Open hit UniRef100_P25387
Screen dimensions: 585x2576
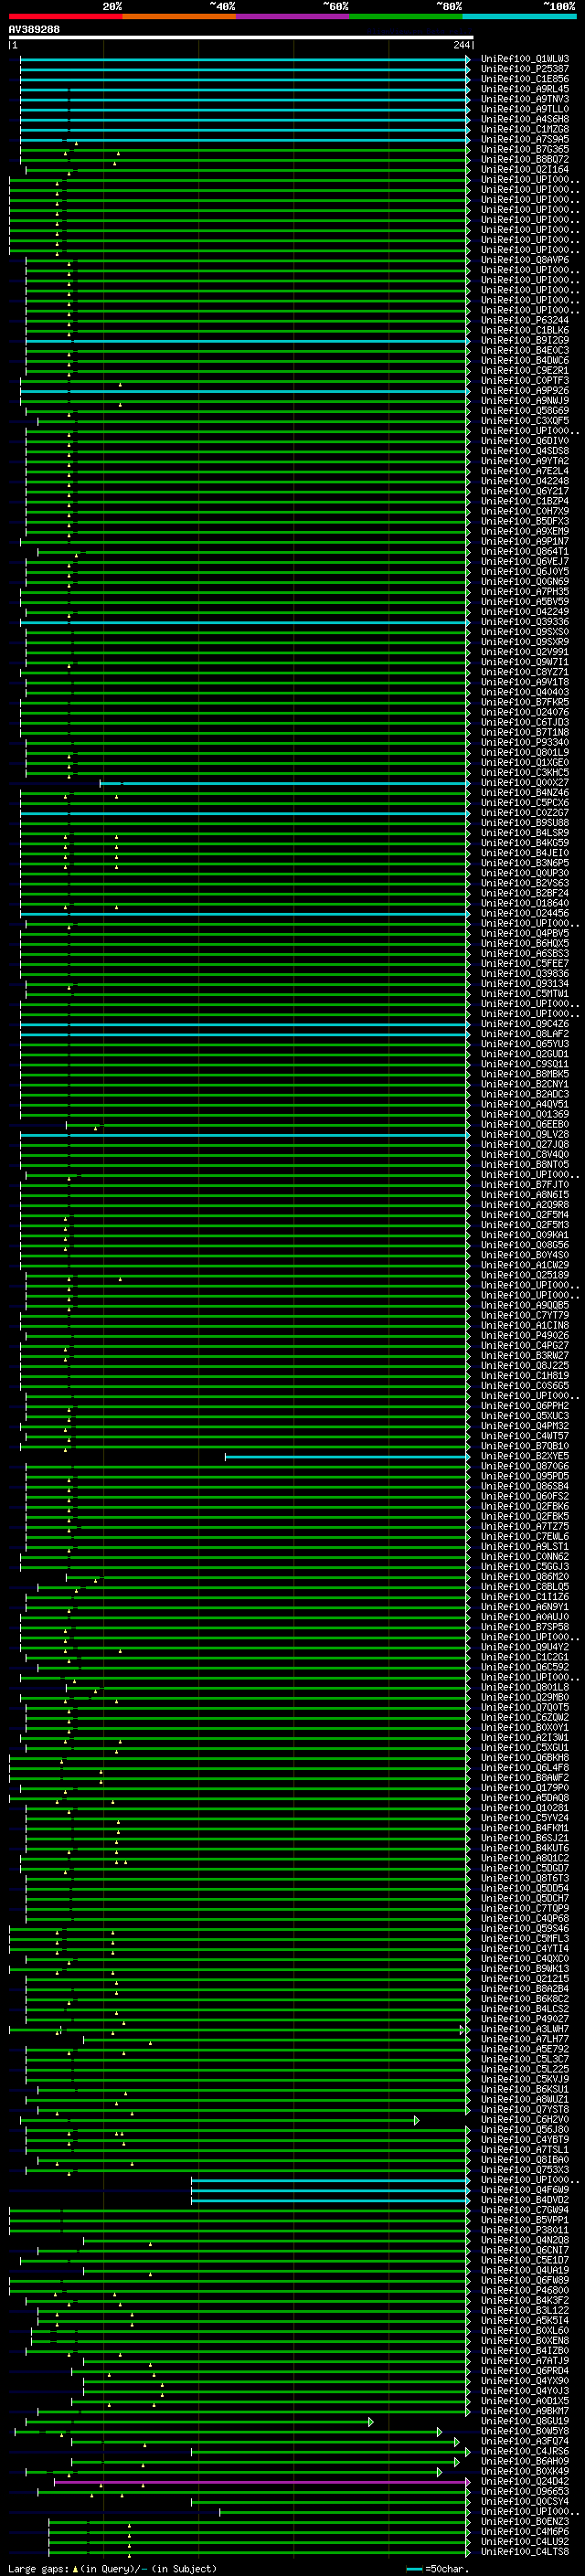[x=525, y=69]
